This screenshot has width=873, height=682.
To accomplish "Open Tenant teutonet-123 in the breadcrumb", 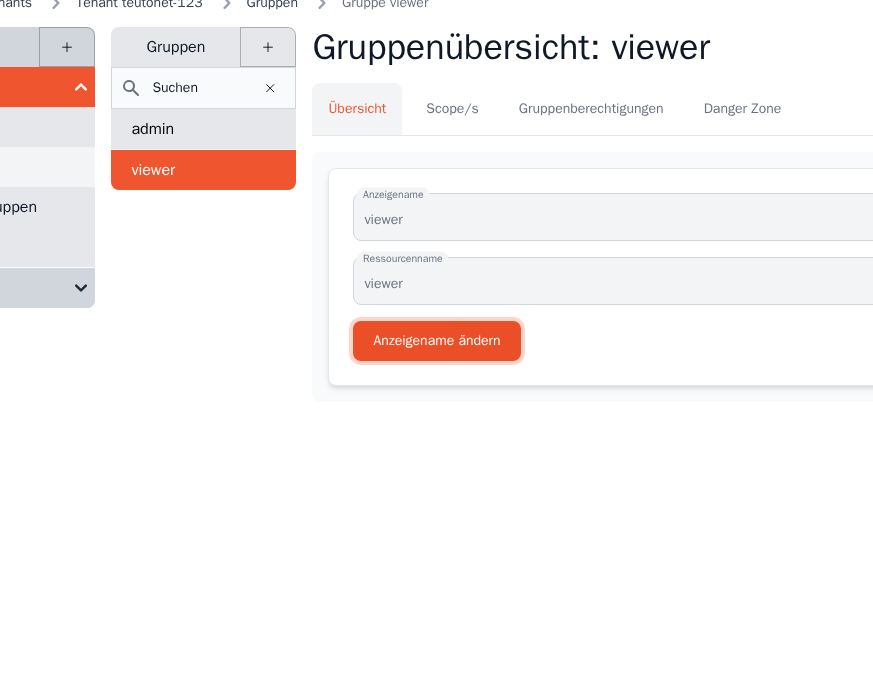I will [x=139, y=4].
